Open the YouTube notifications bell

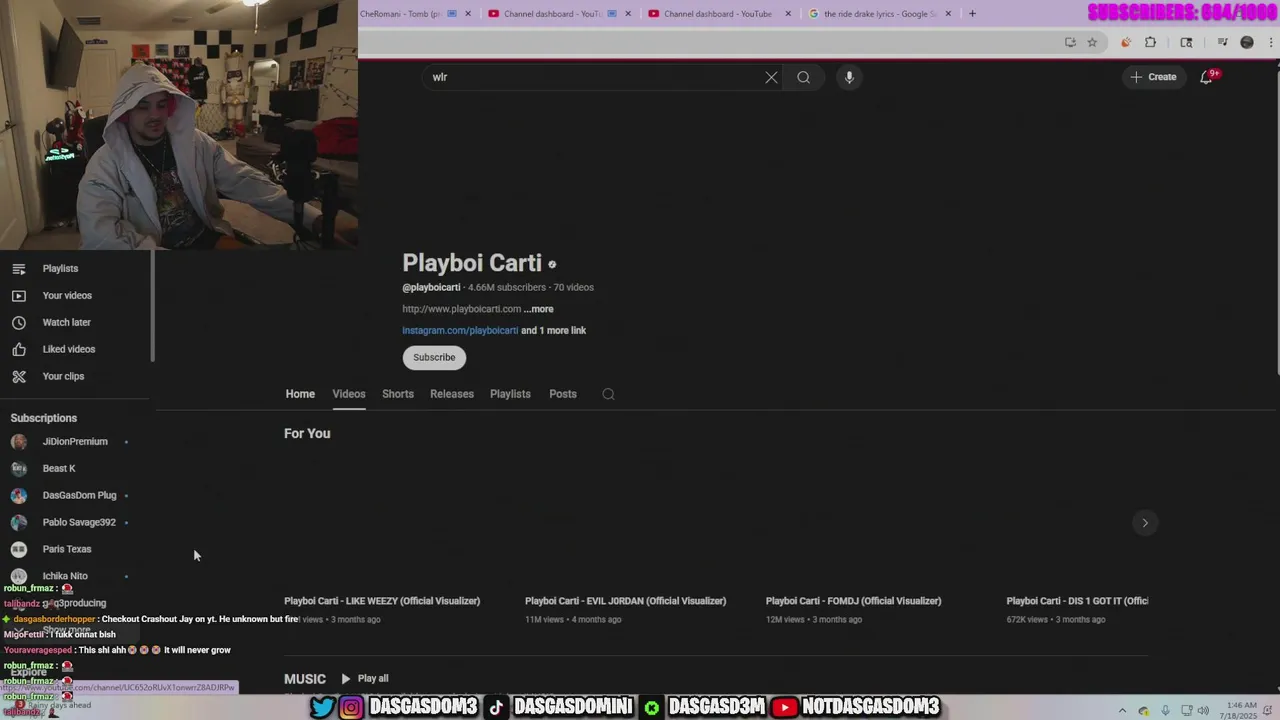pos(1207,77)
